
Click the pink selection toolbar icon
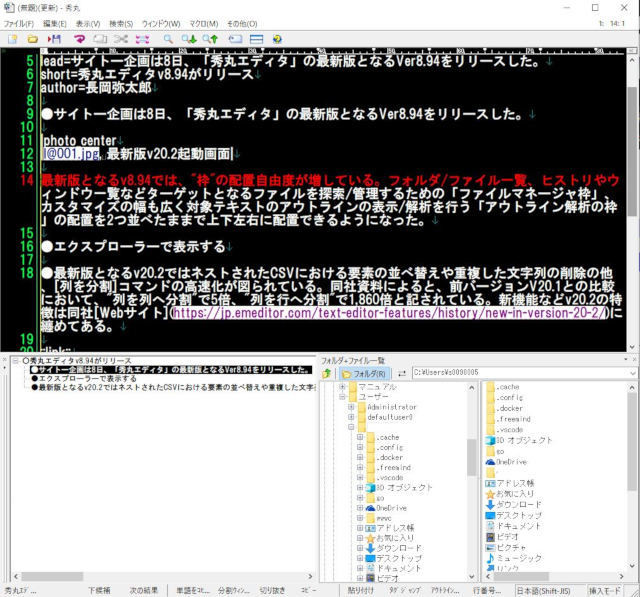pyautogui.click(x=142, y=39)
